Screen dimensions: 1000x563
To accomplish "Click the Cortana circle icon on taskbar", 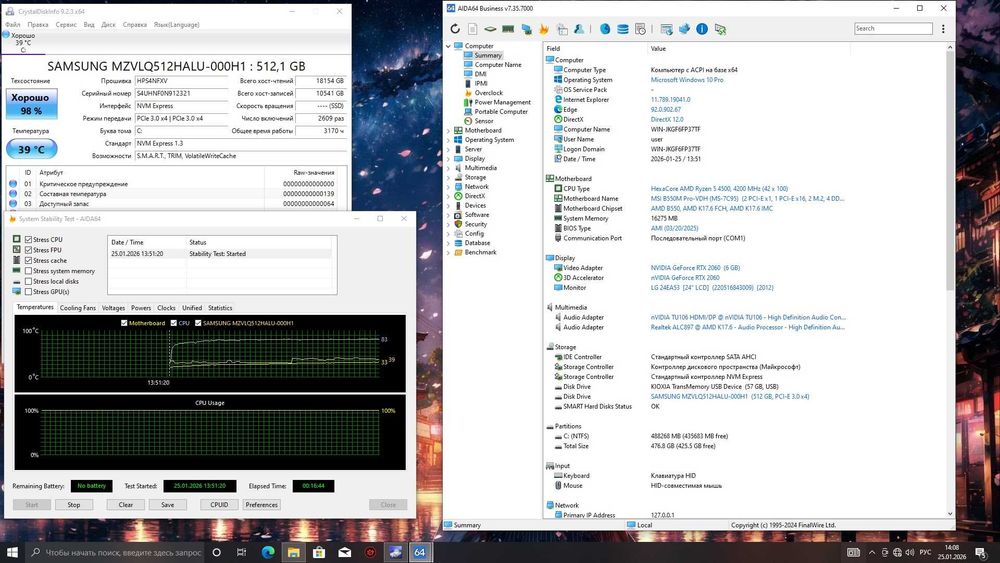I will click(216, 552).
